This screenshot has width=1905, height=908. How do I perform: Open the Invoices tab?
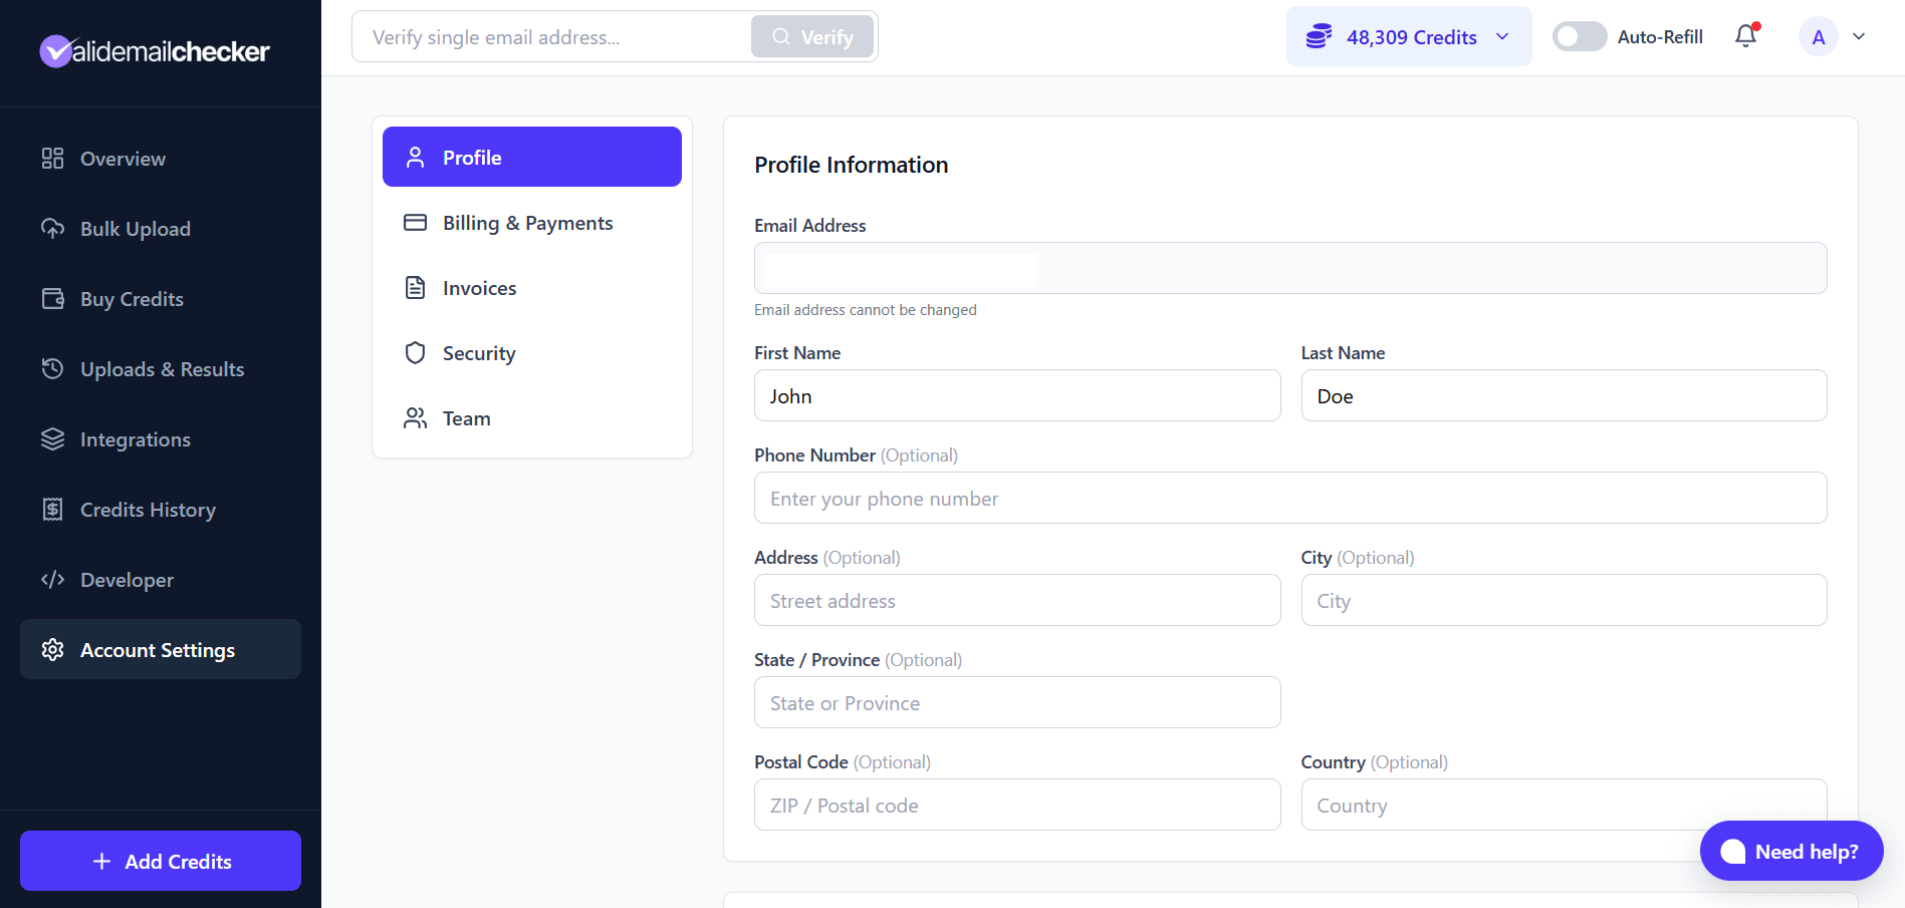479,287
